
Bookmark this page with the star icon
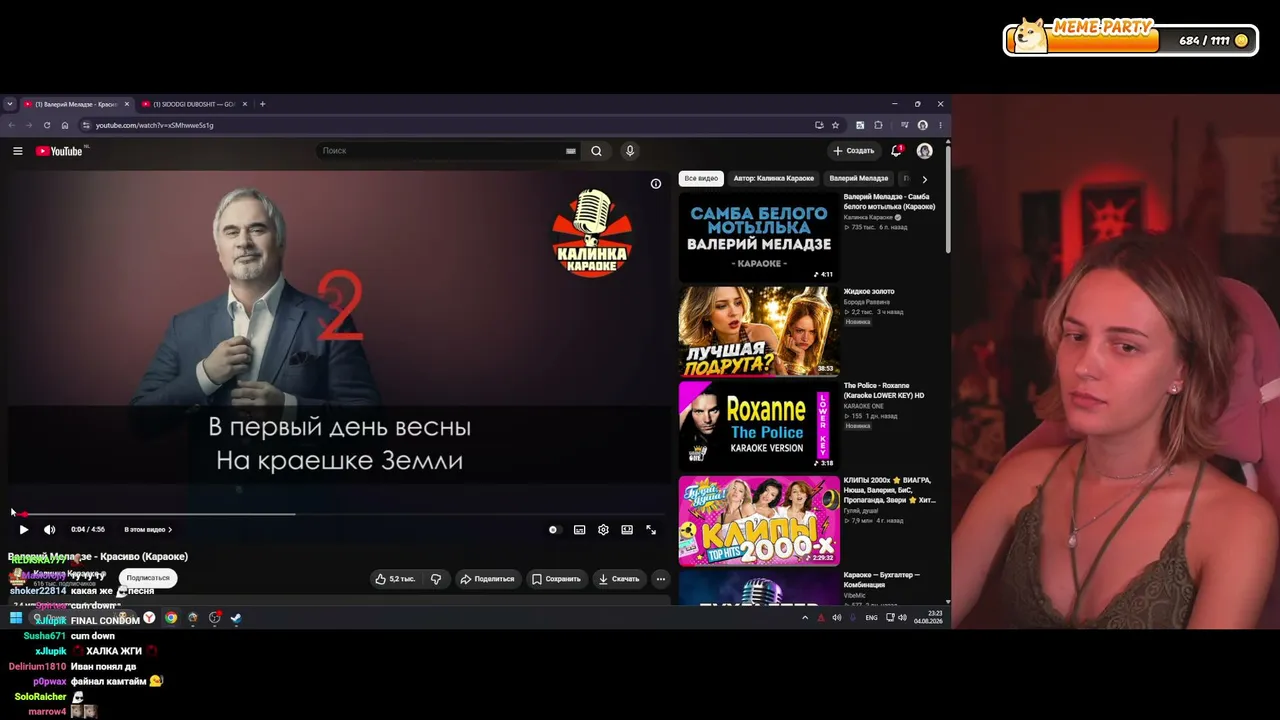[835, 125]
